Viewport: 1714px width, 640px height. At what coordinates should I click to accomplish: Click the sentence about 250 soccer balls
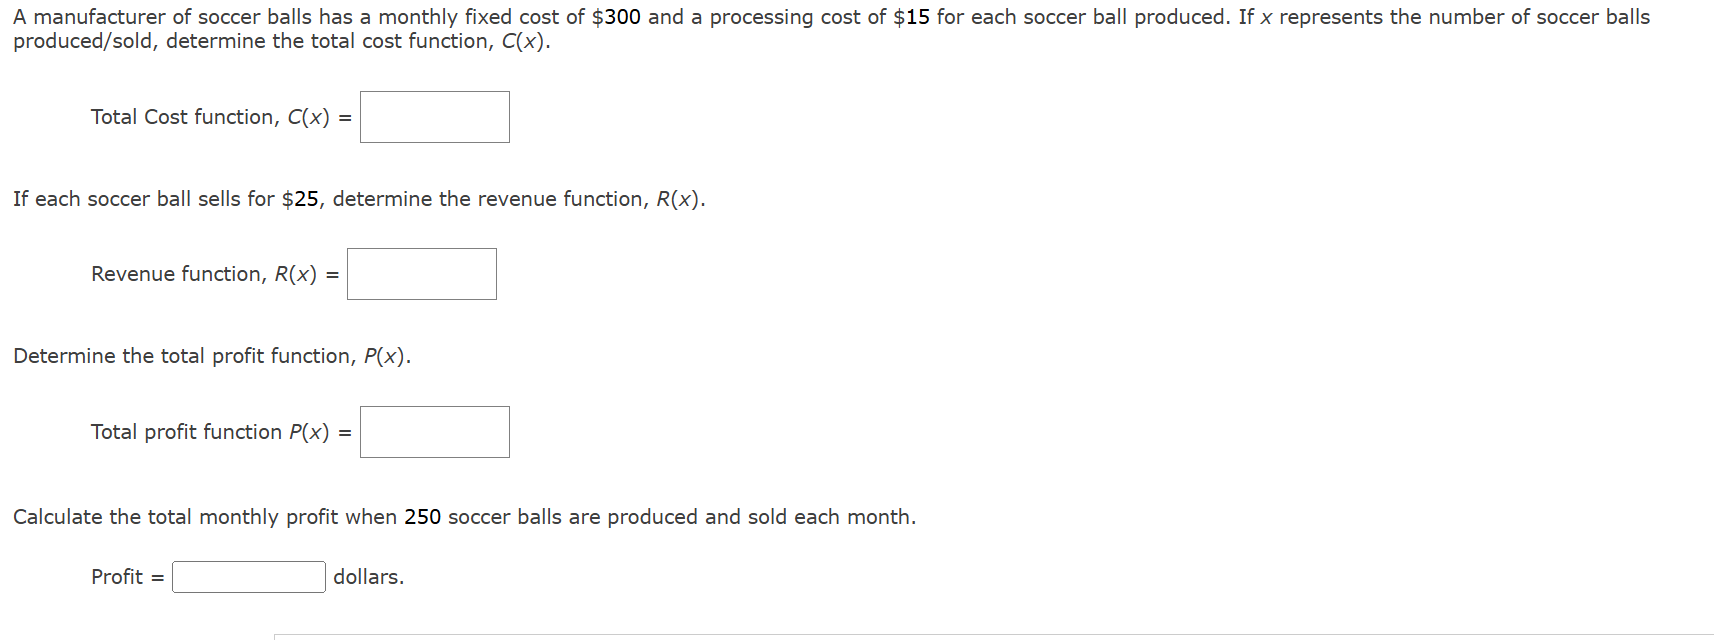[x=465, y=516]
